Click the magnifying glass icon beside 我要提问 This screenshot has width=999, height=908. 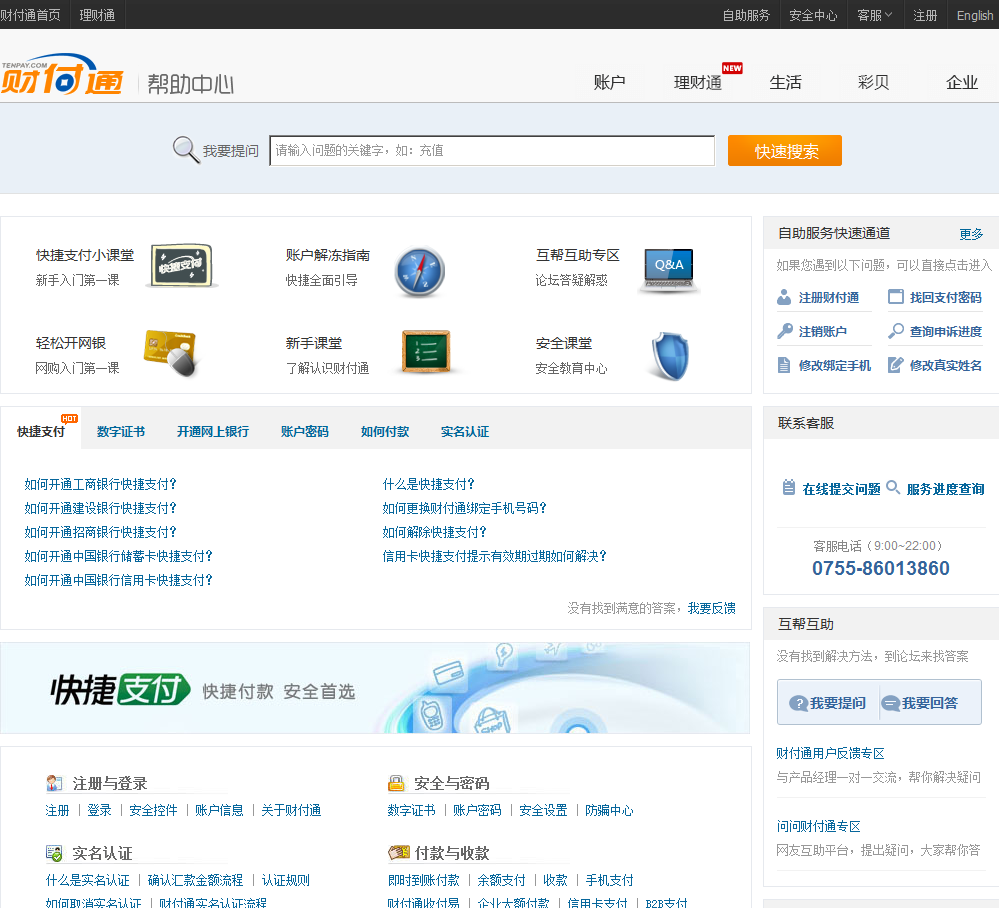(x=185, y=150)
